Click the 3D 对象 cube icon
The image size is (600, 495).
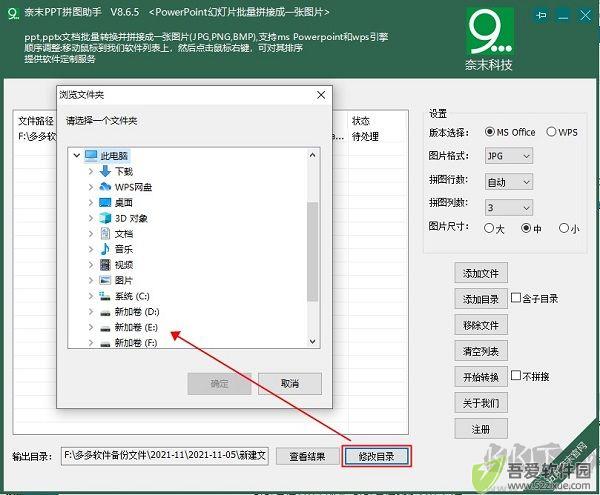tap(105, 218)
